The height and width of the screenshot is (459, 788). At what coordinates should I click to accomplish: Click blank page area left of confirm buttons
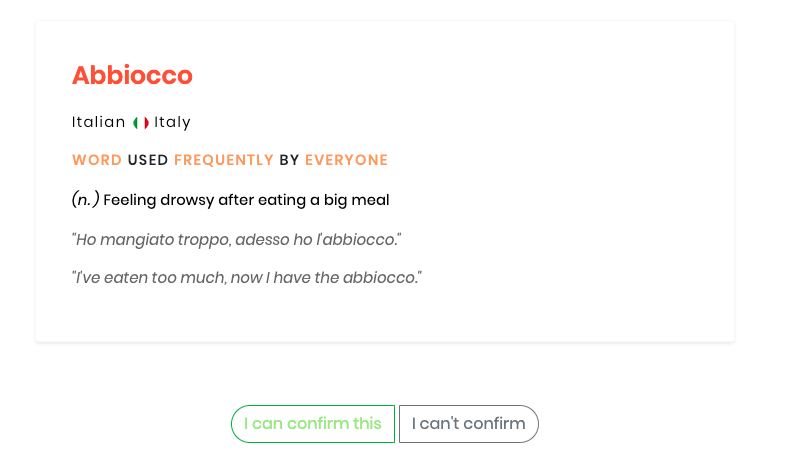pyautogui.click(x=116, y=424)
